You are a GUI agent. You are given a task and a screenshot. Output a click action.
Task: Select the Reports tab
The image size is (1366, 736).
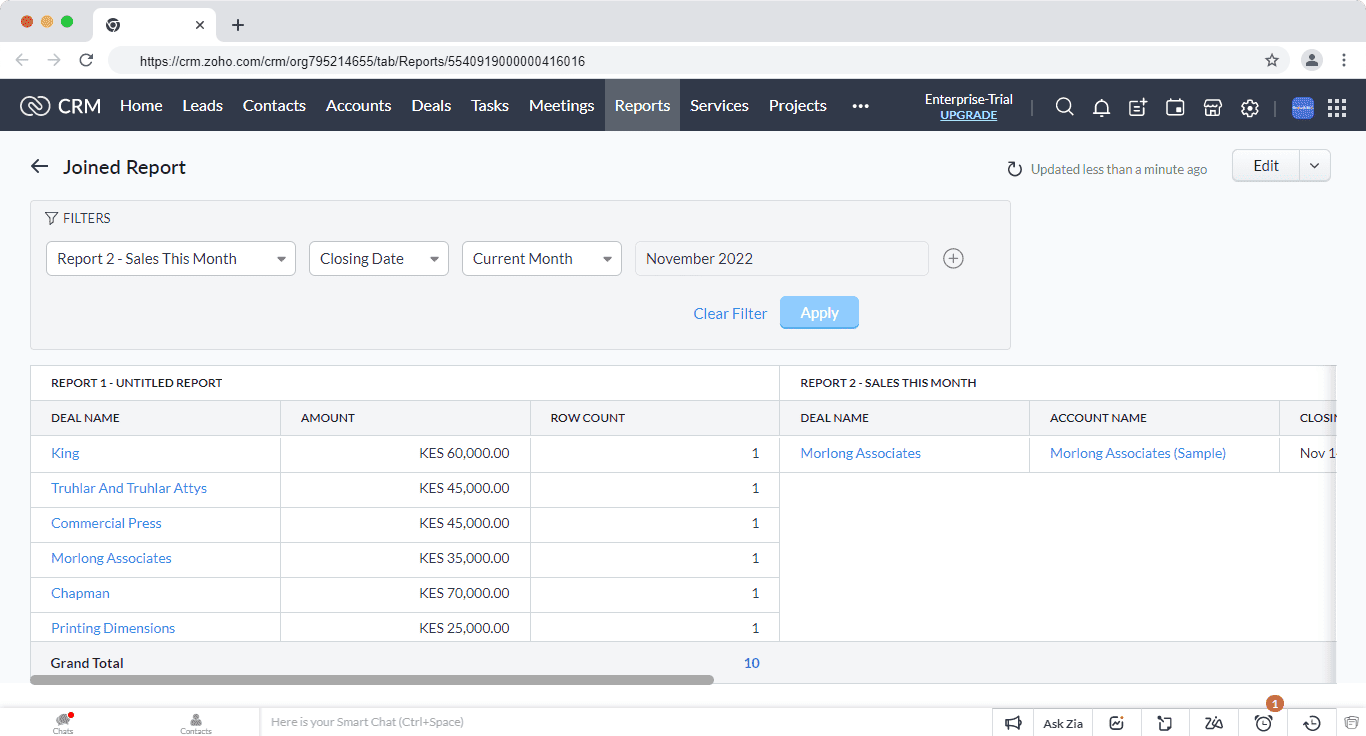coord(642,106)
